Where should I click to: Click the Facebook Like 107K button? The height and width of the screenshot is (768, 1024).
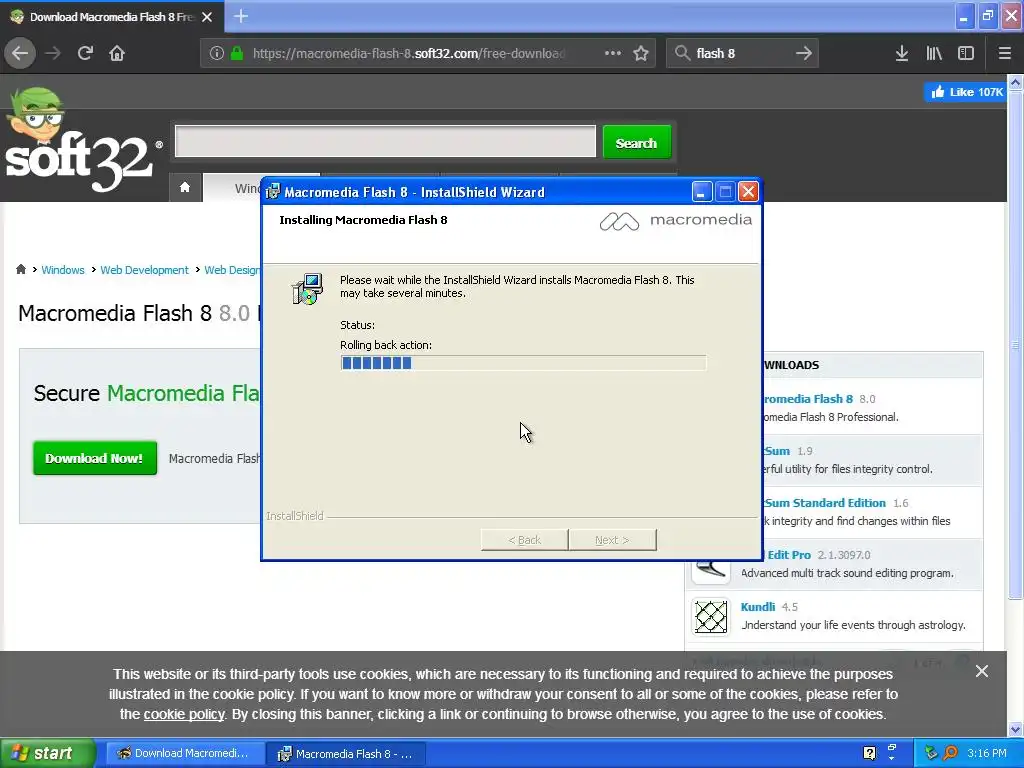966,92
